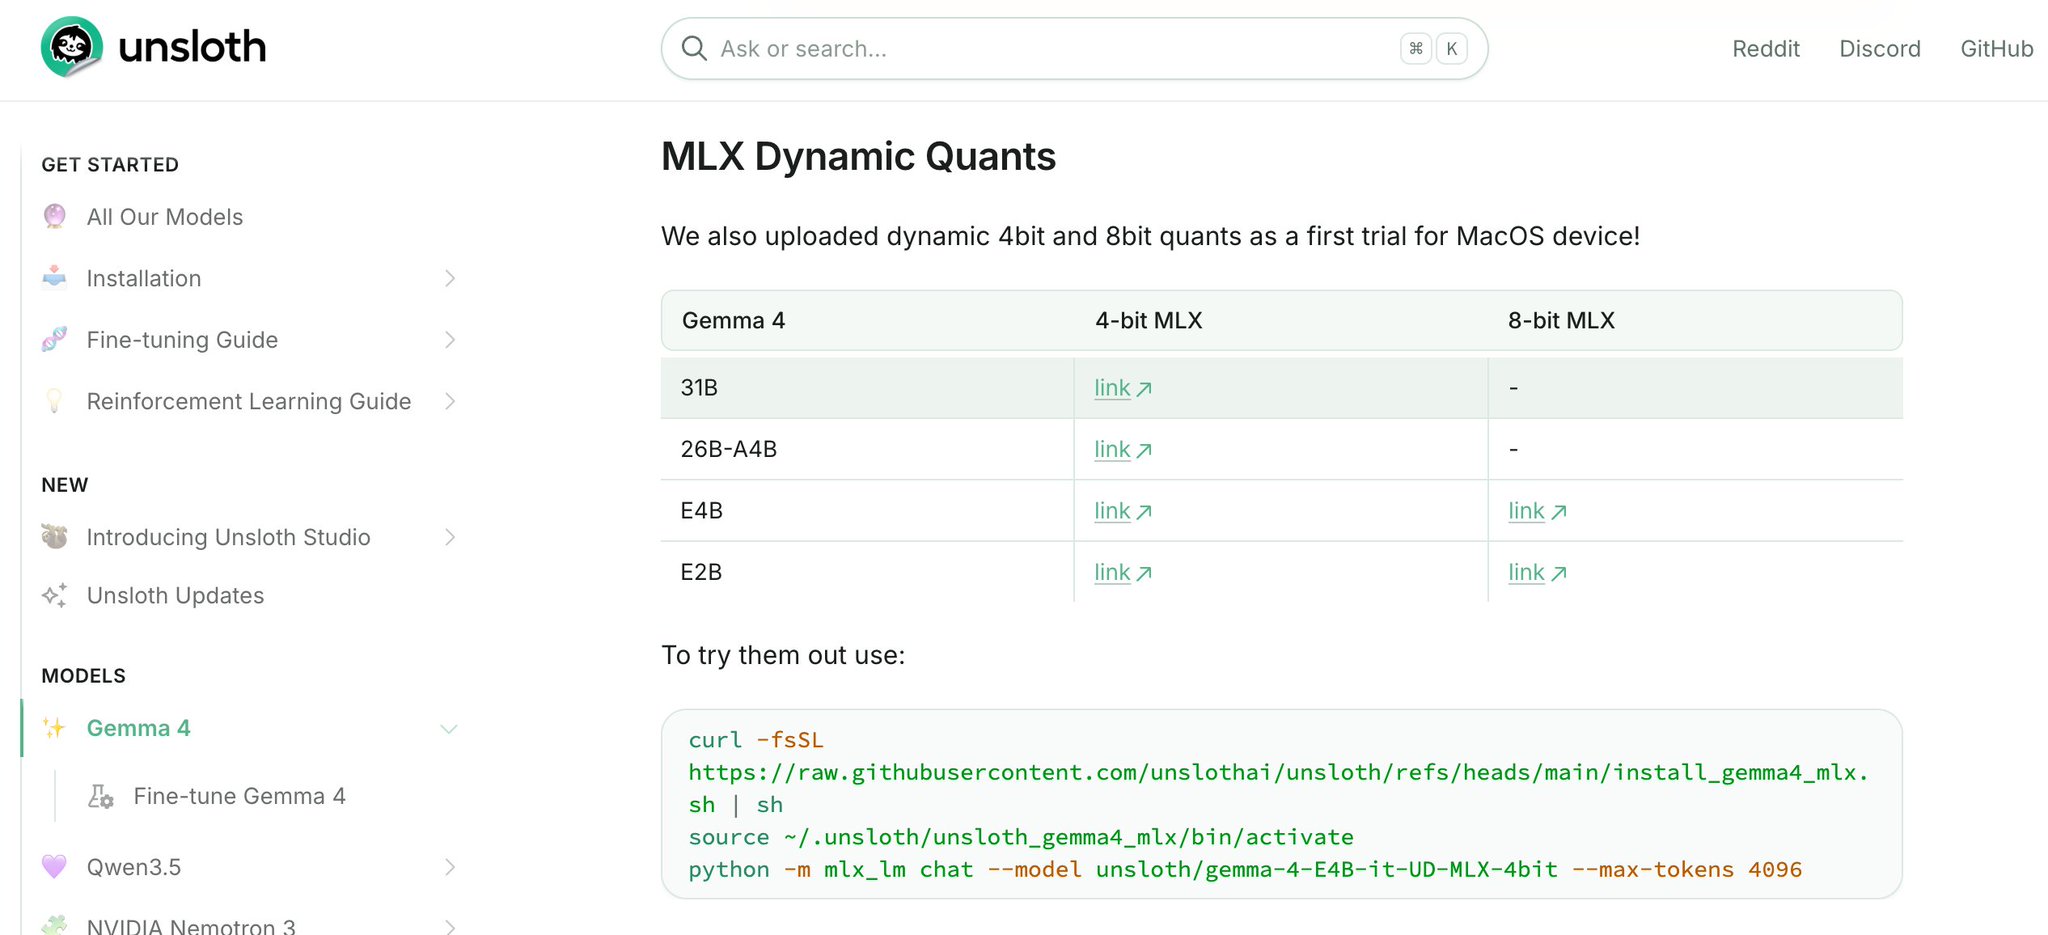
Task: Click the source activate command line
Action: tap(1020, 837)
